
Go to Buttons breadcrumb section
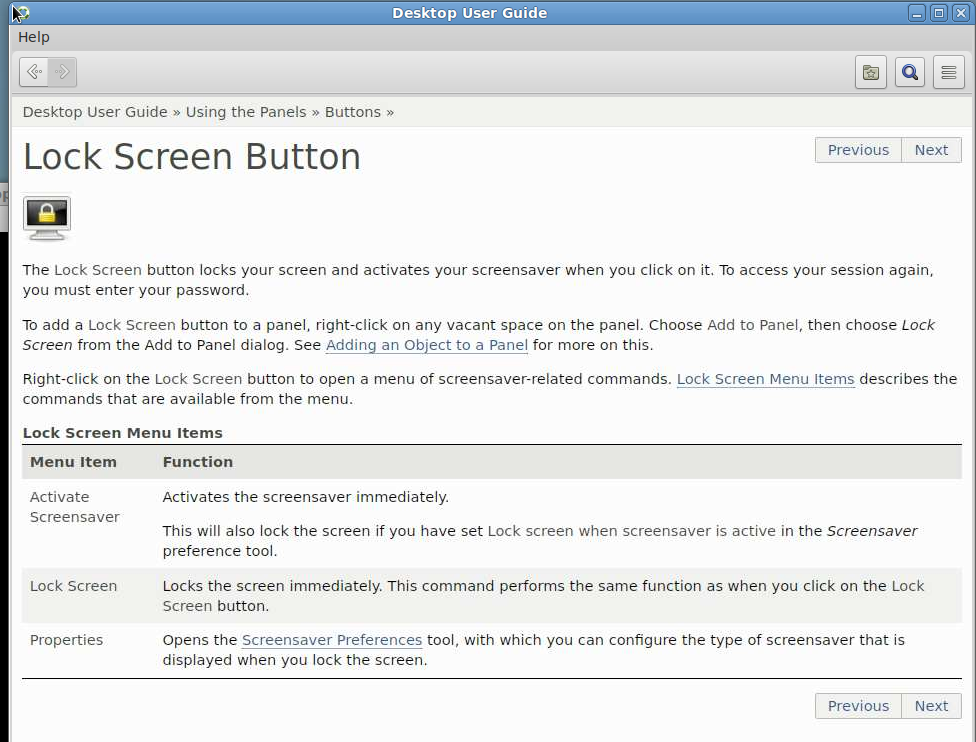point(353,112)
